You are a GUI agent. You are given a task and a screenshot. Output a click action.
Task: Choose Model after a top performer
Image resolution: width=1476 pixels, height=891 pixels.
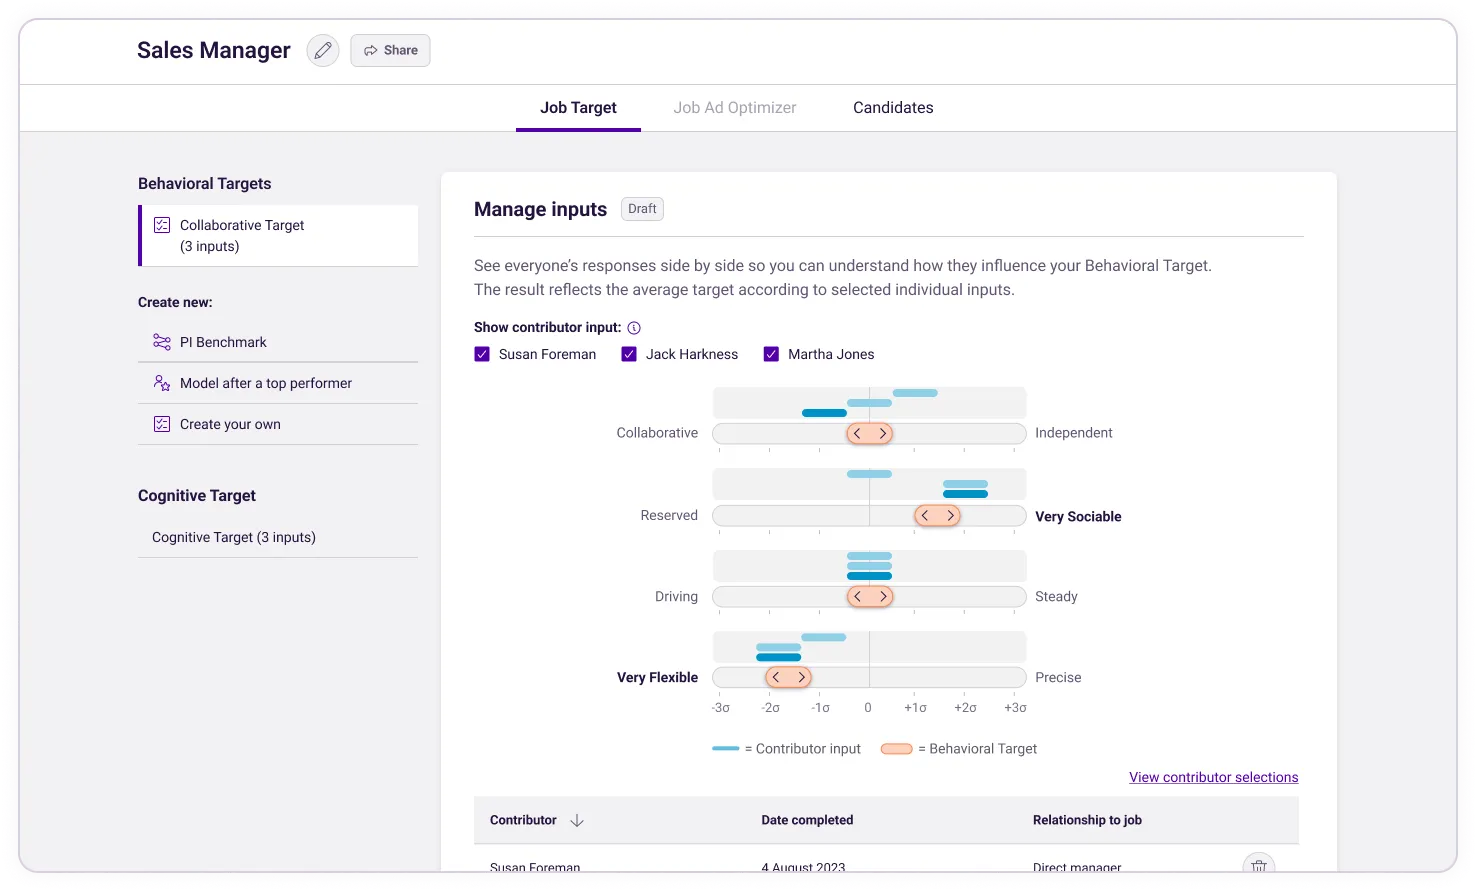(x=278, y=383)
